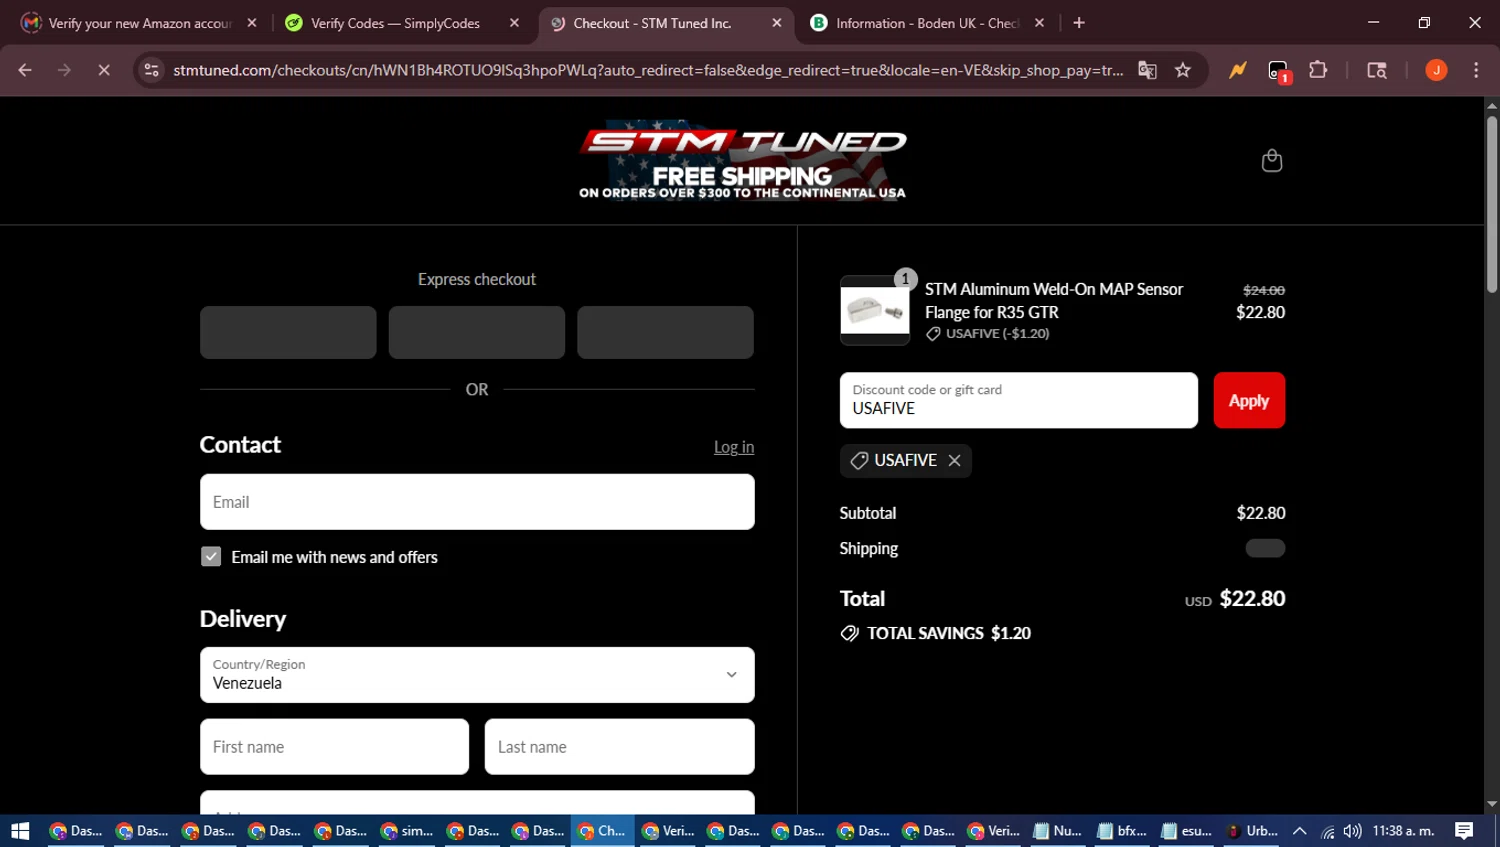View site information icon in address bar
Viewport: 1500px width, 847px height.
click(151, 70)
